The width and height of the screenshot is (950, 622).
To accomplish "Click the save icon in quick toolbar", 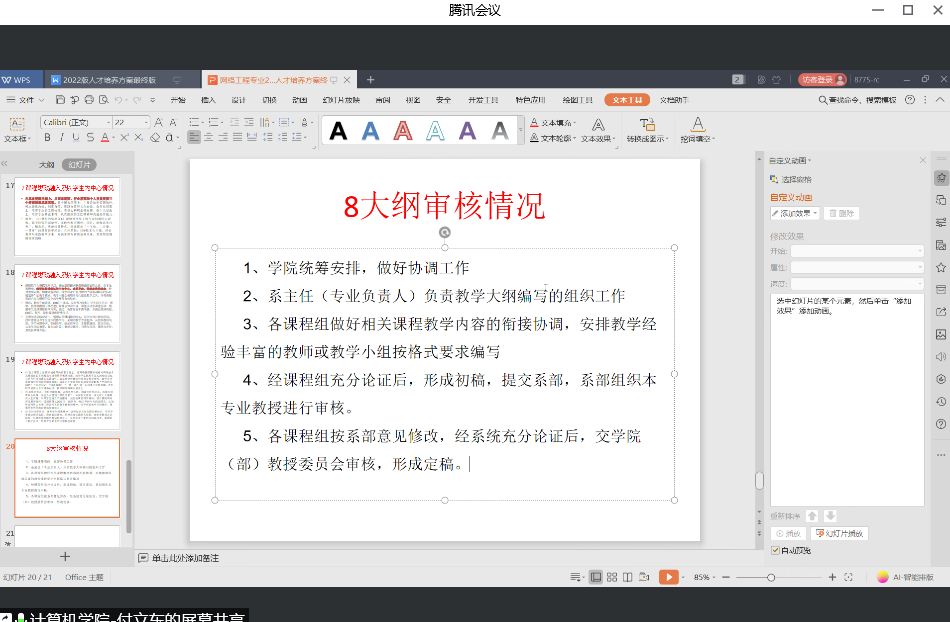I will 61,100.
